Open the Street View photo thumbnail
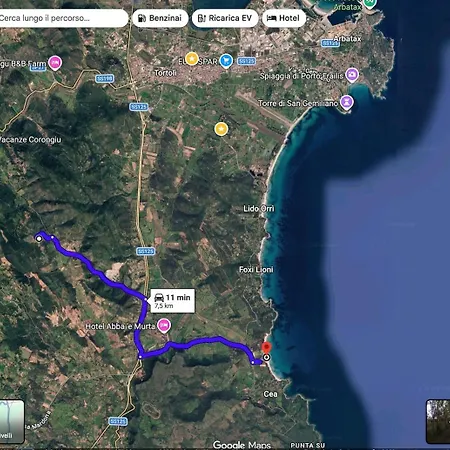450x450 pixels. [438, 421]
